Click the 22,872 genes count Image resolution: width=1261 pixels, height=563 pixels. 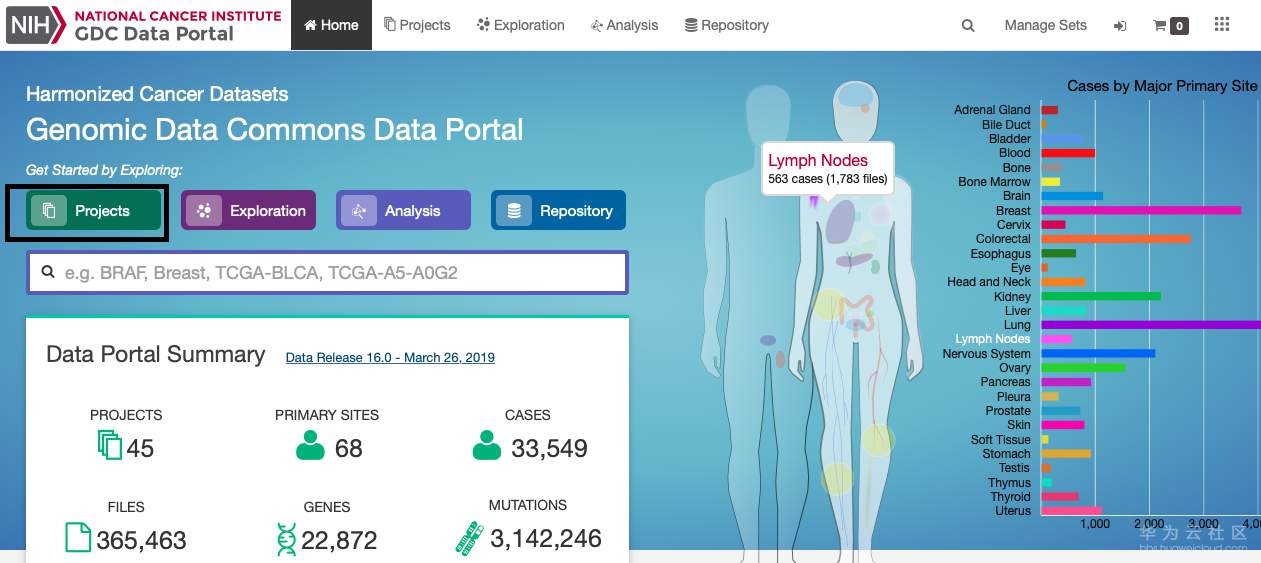tap(339, 541)
